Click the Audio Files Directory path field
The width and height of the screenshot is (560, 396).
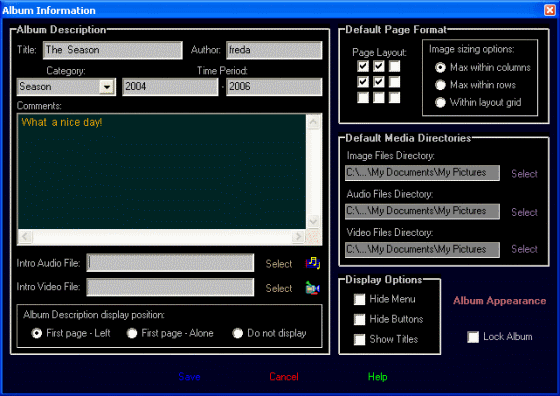[422, 211]
